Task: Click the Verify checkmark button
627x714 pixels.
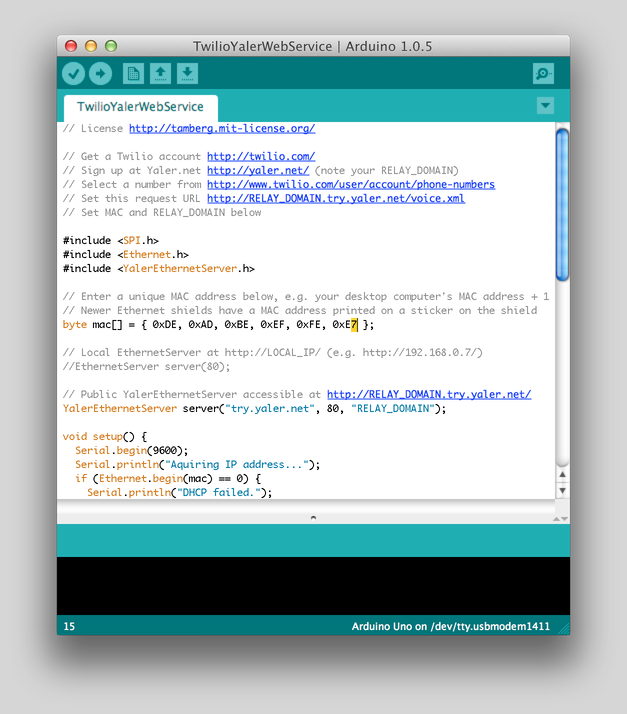Action: (x=73, y=74)
